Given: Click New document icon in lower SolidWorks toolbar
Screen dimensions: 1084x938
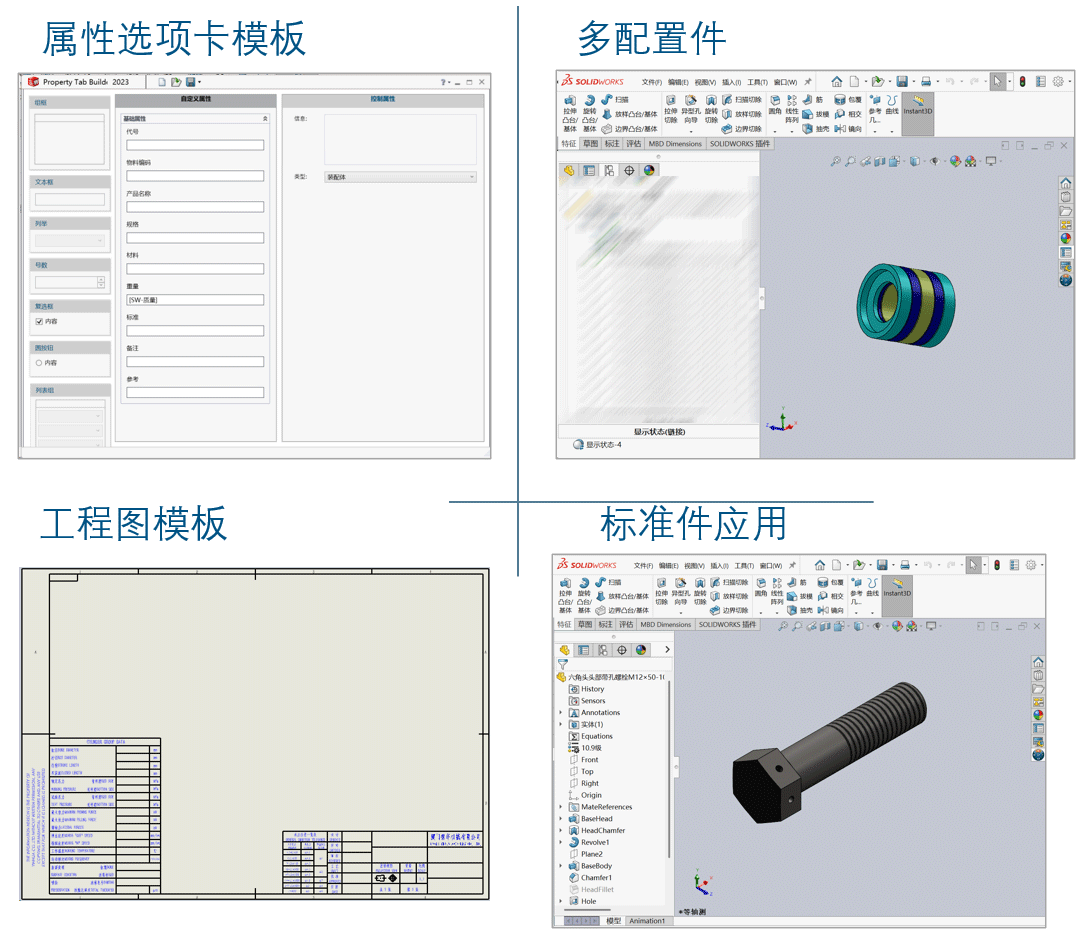Looking at the screenshot, I should pos(837,565).
